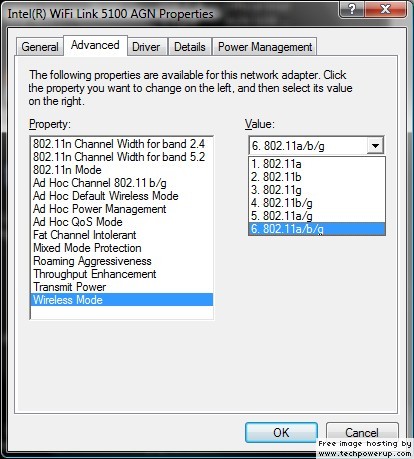Choose option 2. 802.11b
The height and width of the screenshot is (459, 414).
pyautogui.click(x=317, y=177)
